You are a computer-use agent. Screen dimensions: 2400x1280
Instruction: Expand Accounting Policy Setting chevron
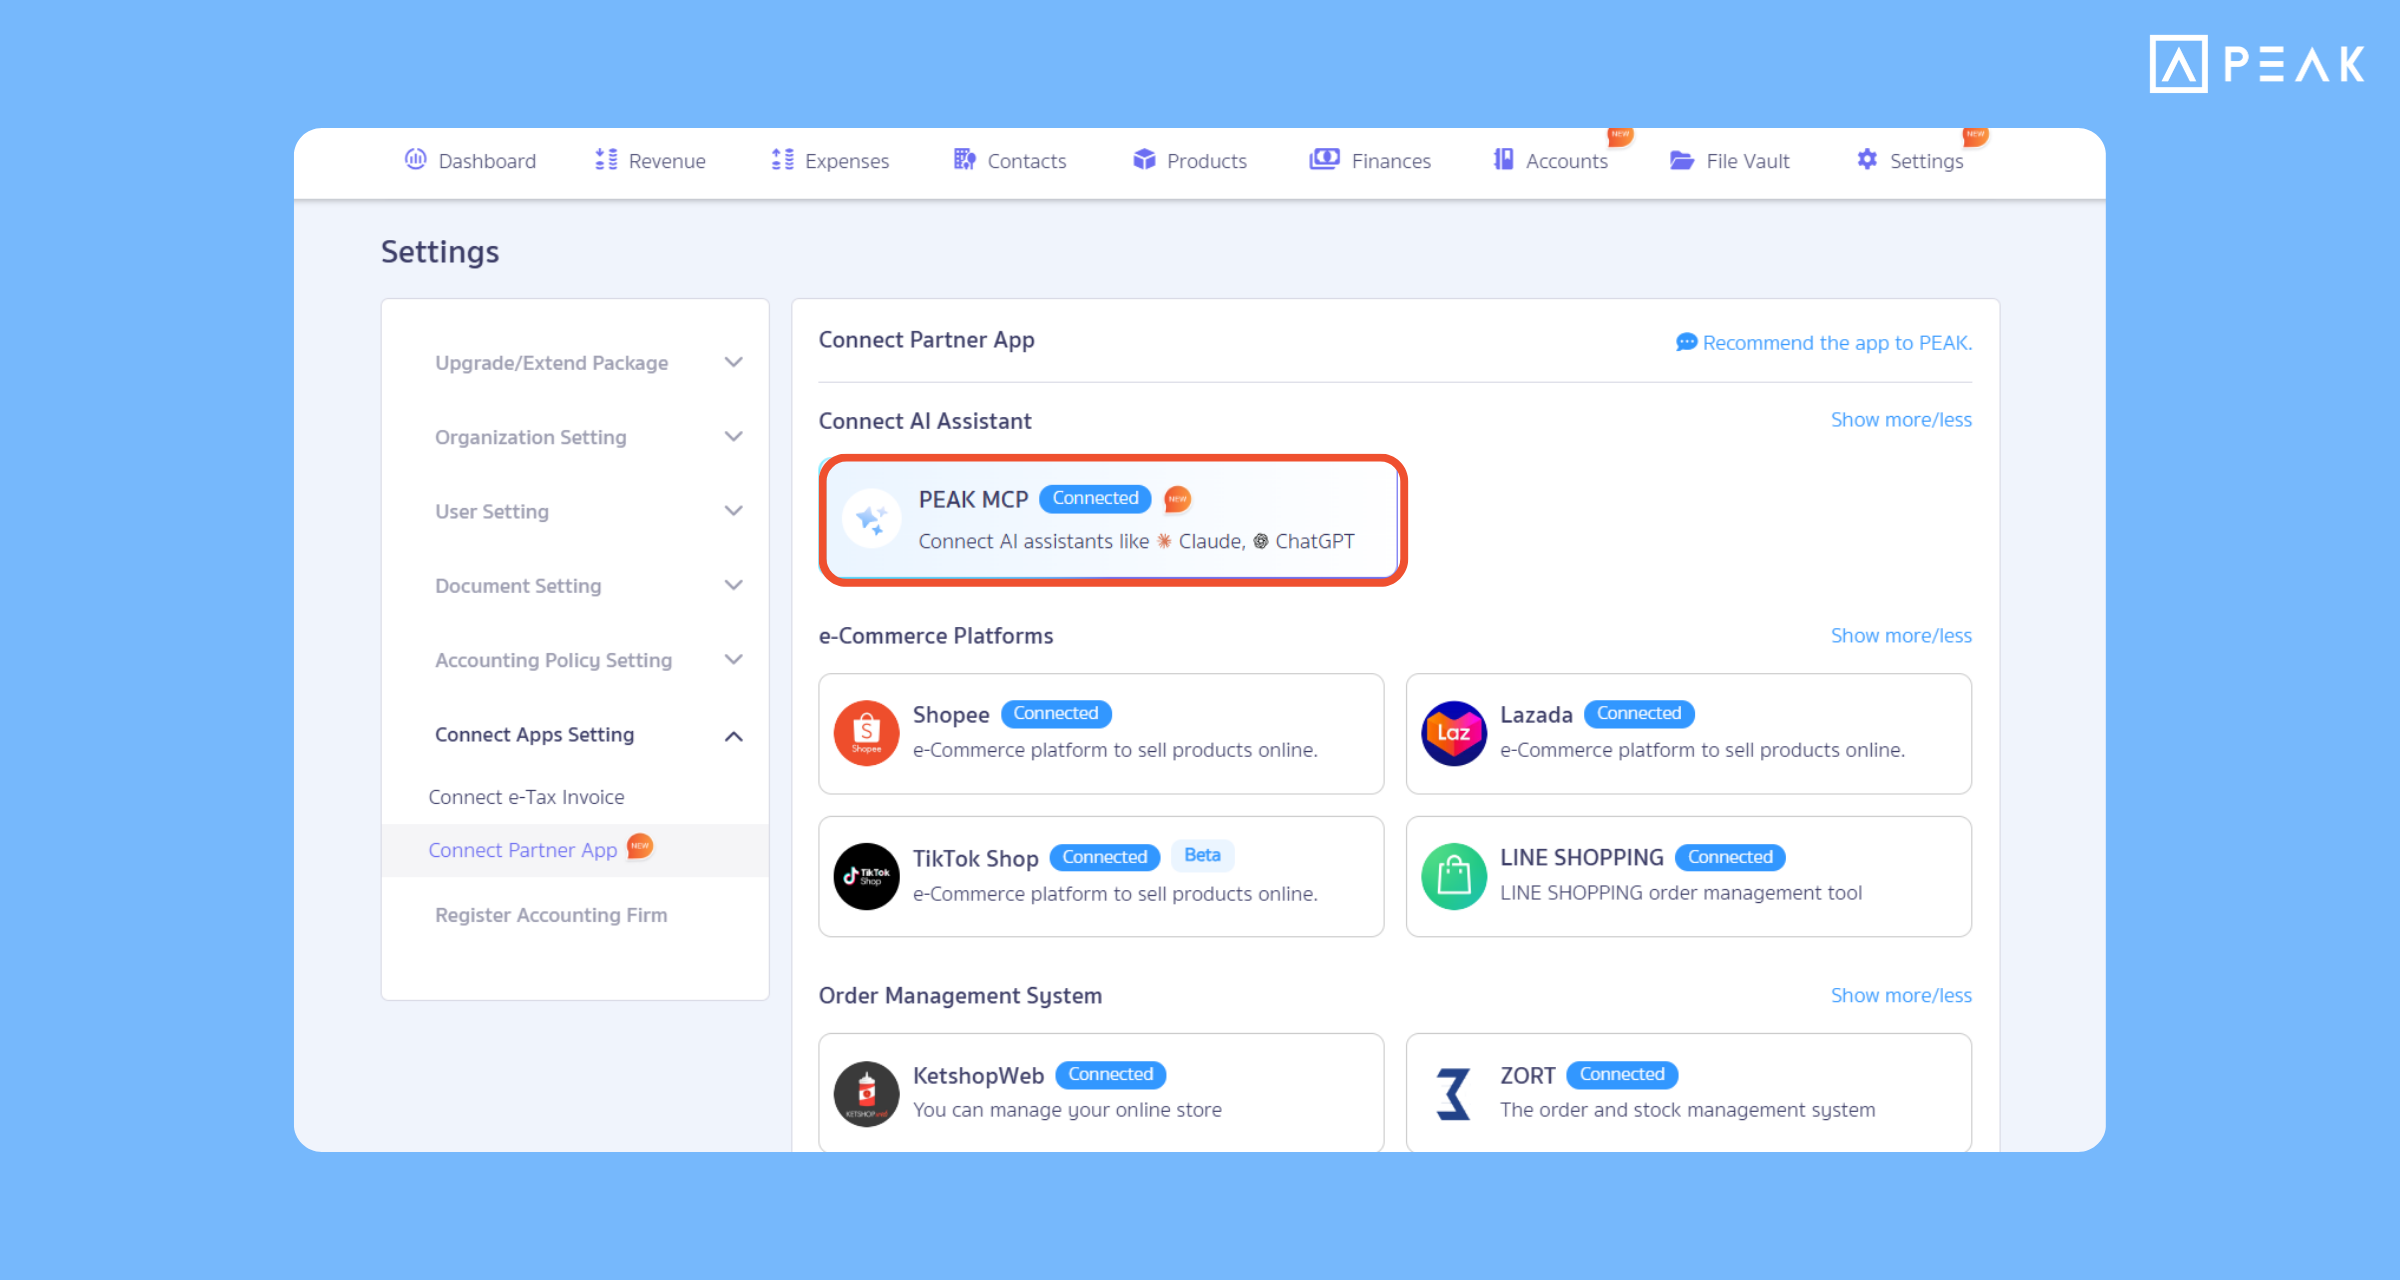(x=733, y=659)
